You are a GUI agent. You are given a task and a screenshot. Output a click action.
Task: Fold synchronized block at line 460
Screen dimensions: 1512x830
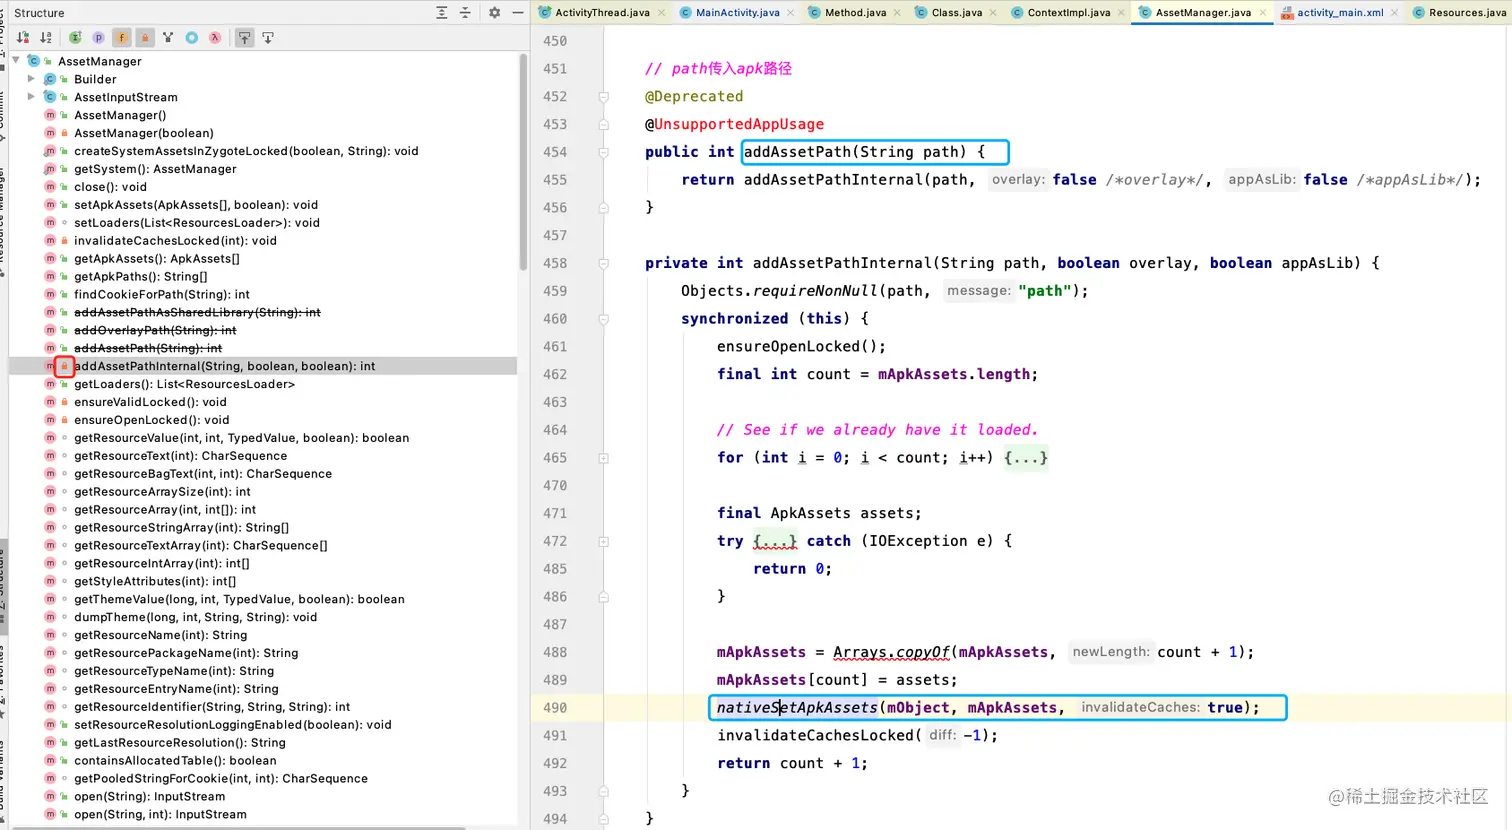click(604, 319)
